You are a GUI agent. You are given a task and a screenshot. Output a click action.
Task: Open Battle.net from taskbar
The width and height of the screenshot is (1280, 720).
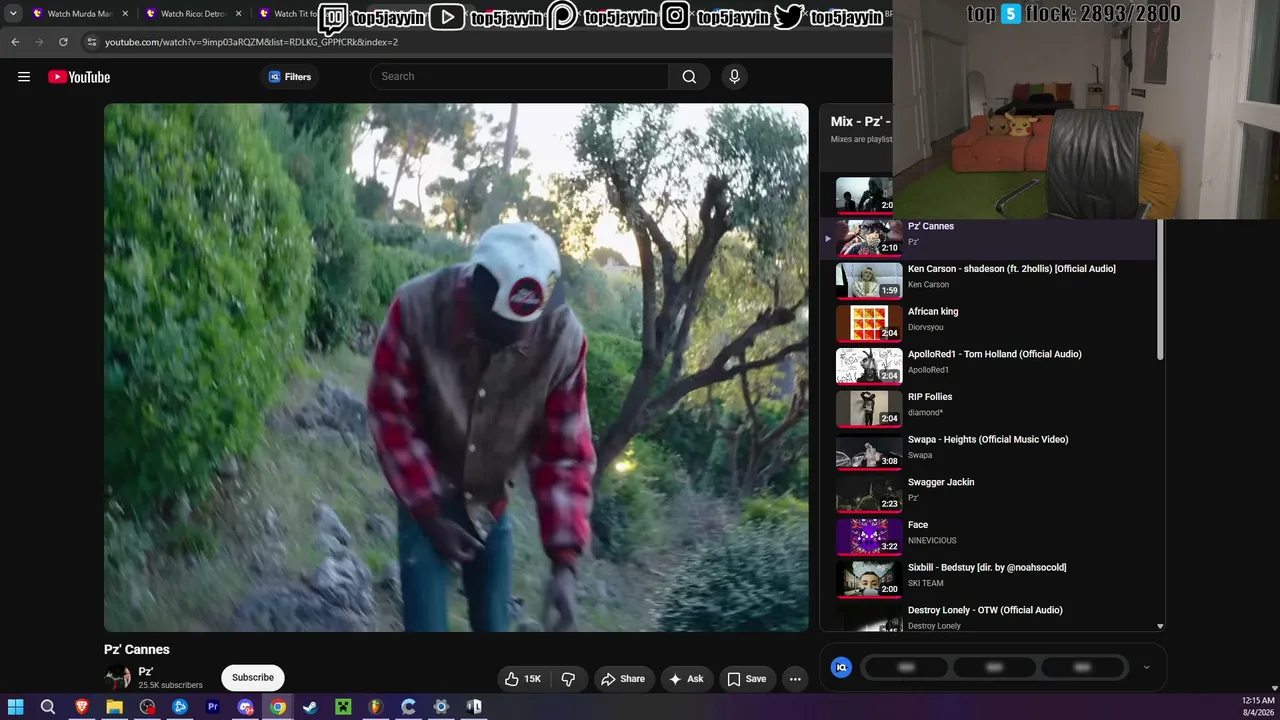coord(180,707)
